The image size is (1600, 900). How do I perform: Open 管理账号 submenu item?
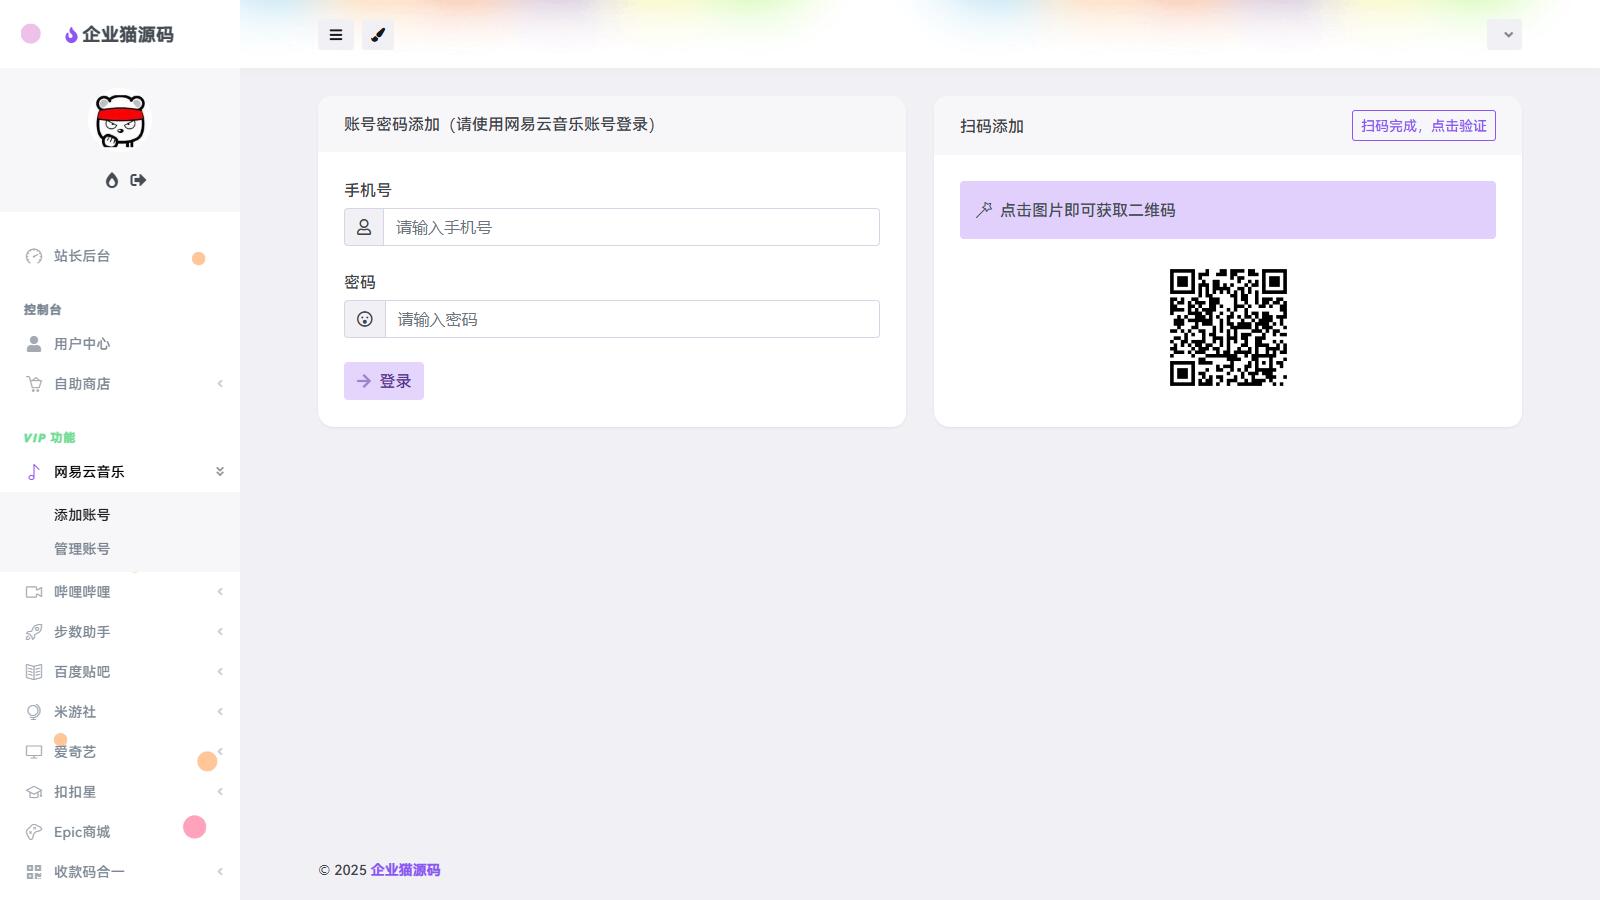click(82, 549)
